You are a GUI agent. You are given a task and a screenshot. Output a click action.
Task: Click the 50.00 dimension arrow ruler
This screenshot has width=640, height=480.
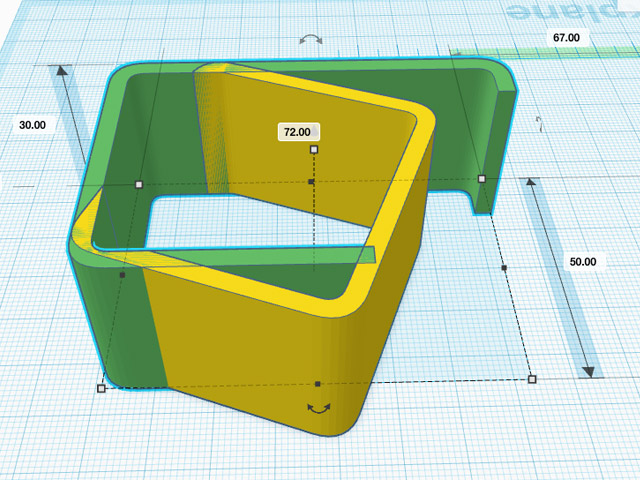click(x=560, y=278)
